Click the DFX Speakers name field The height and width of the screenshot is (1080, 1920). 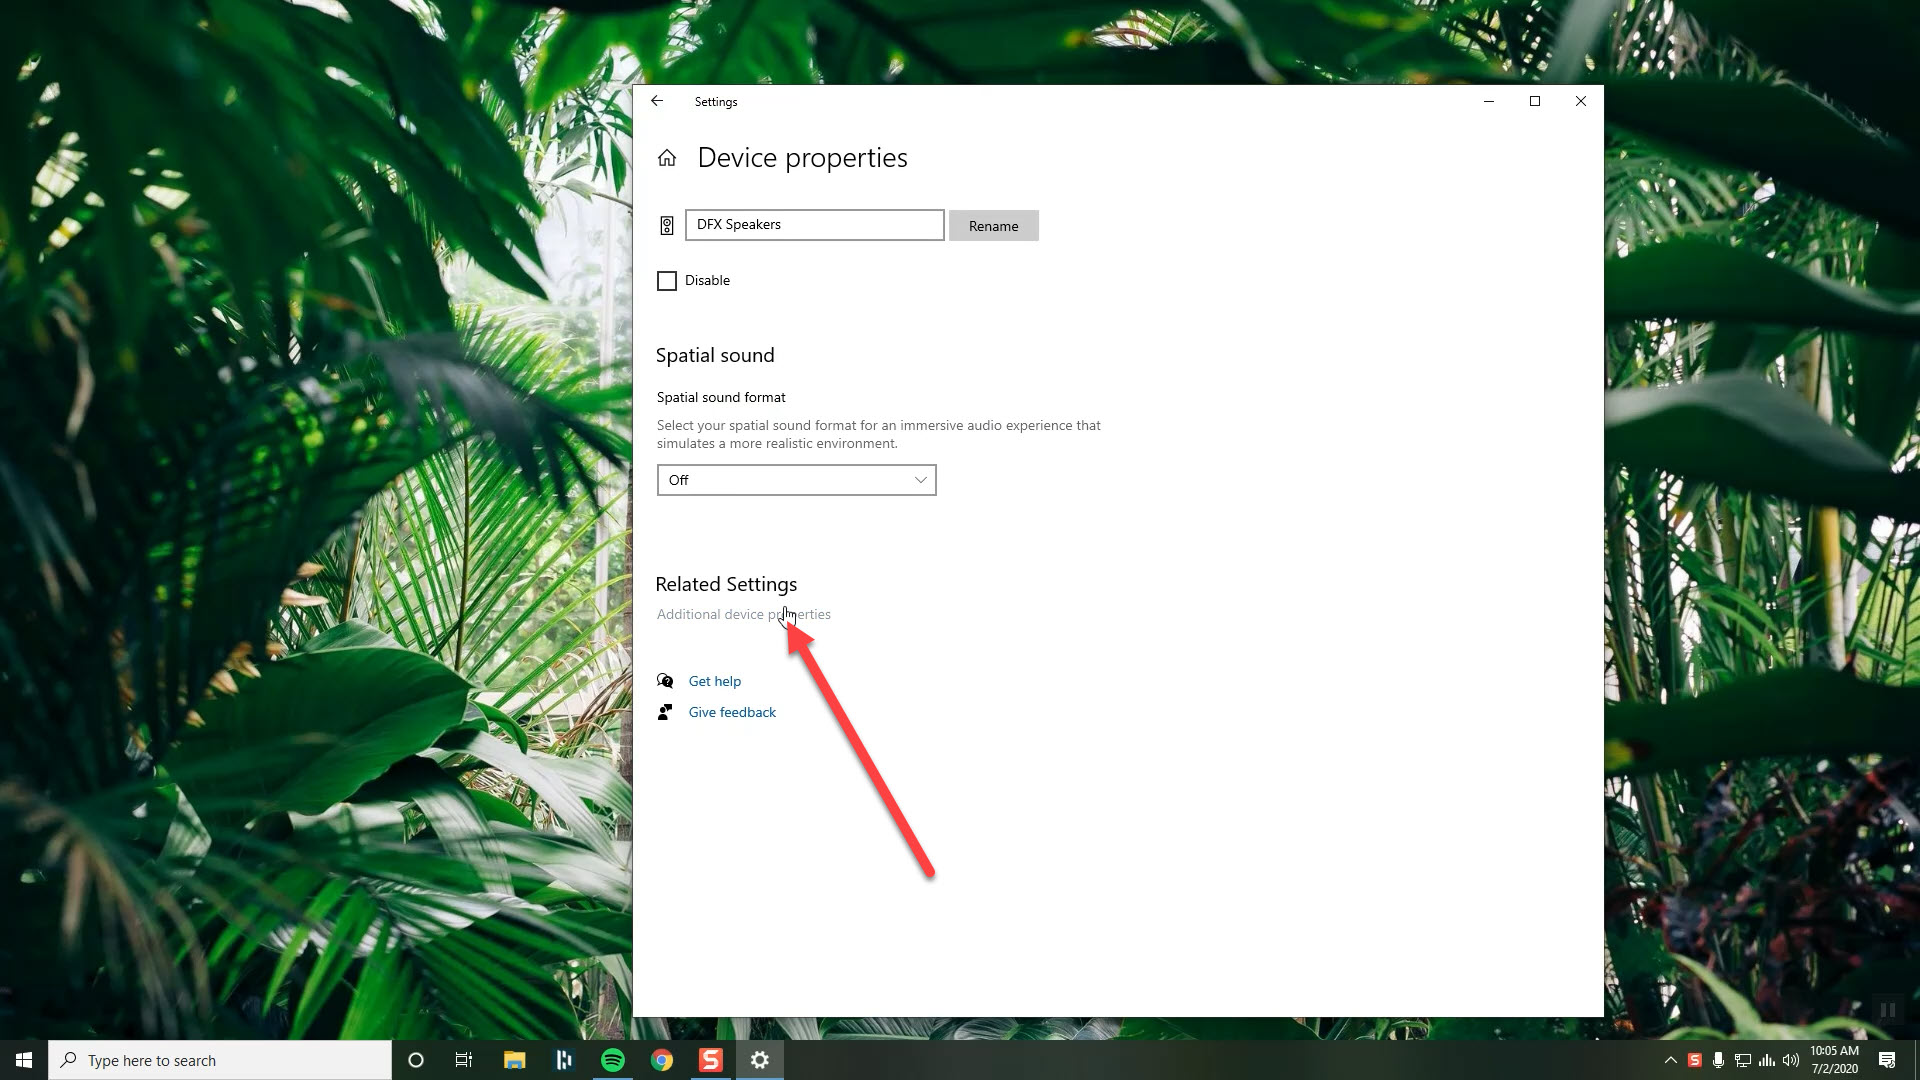(x=814, y=225)
